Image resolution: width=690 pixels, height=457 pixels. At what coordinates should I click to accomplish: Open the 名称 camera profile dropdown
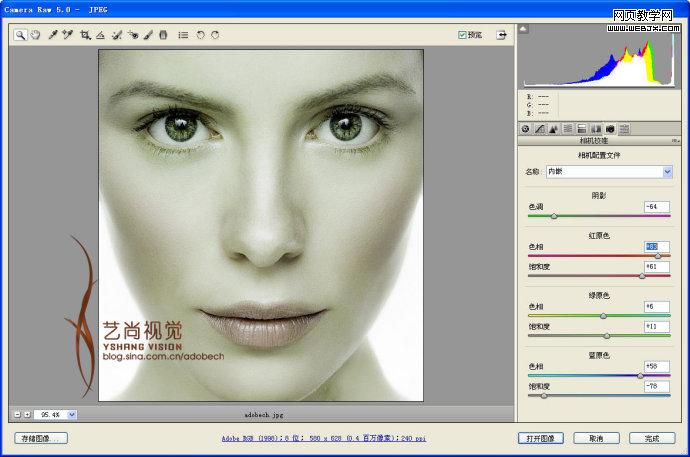coord(609,172)
